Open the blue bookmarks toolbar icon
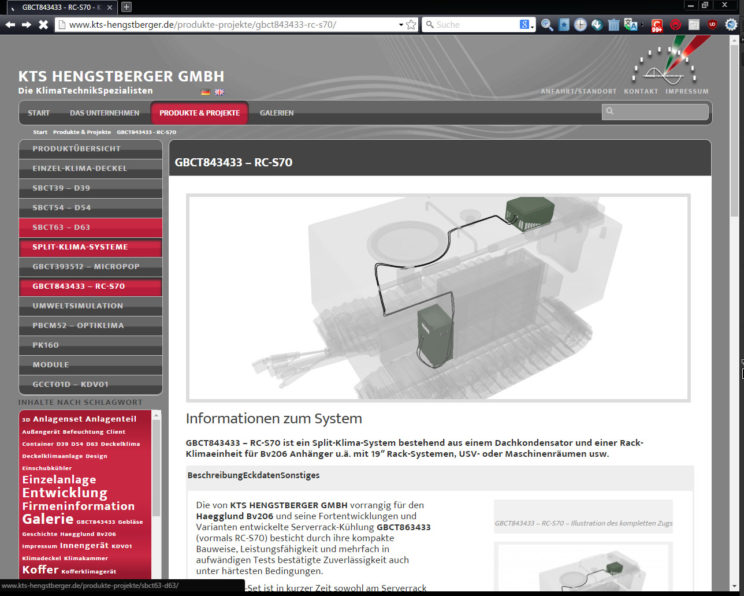The width and height of the screenshot is (744, 596). [564, 25]
